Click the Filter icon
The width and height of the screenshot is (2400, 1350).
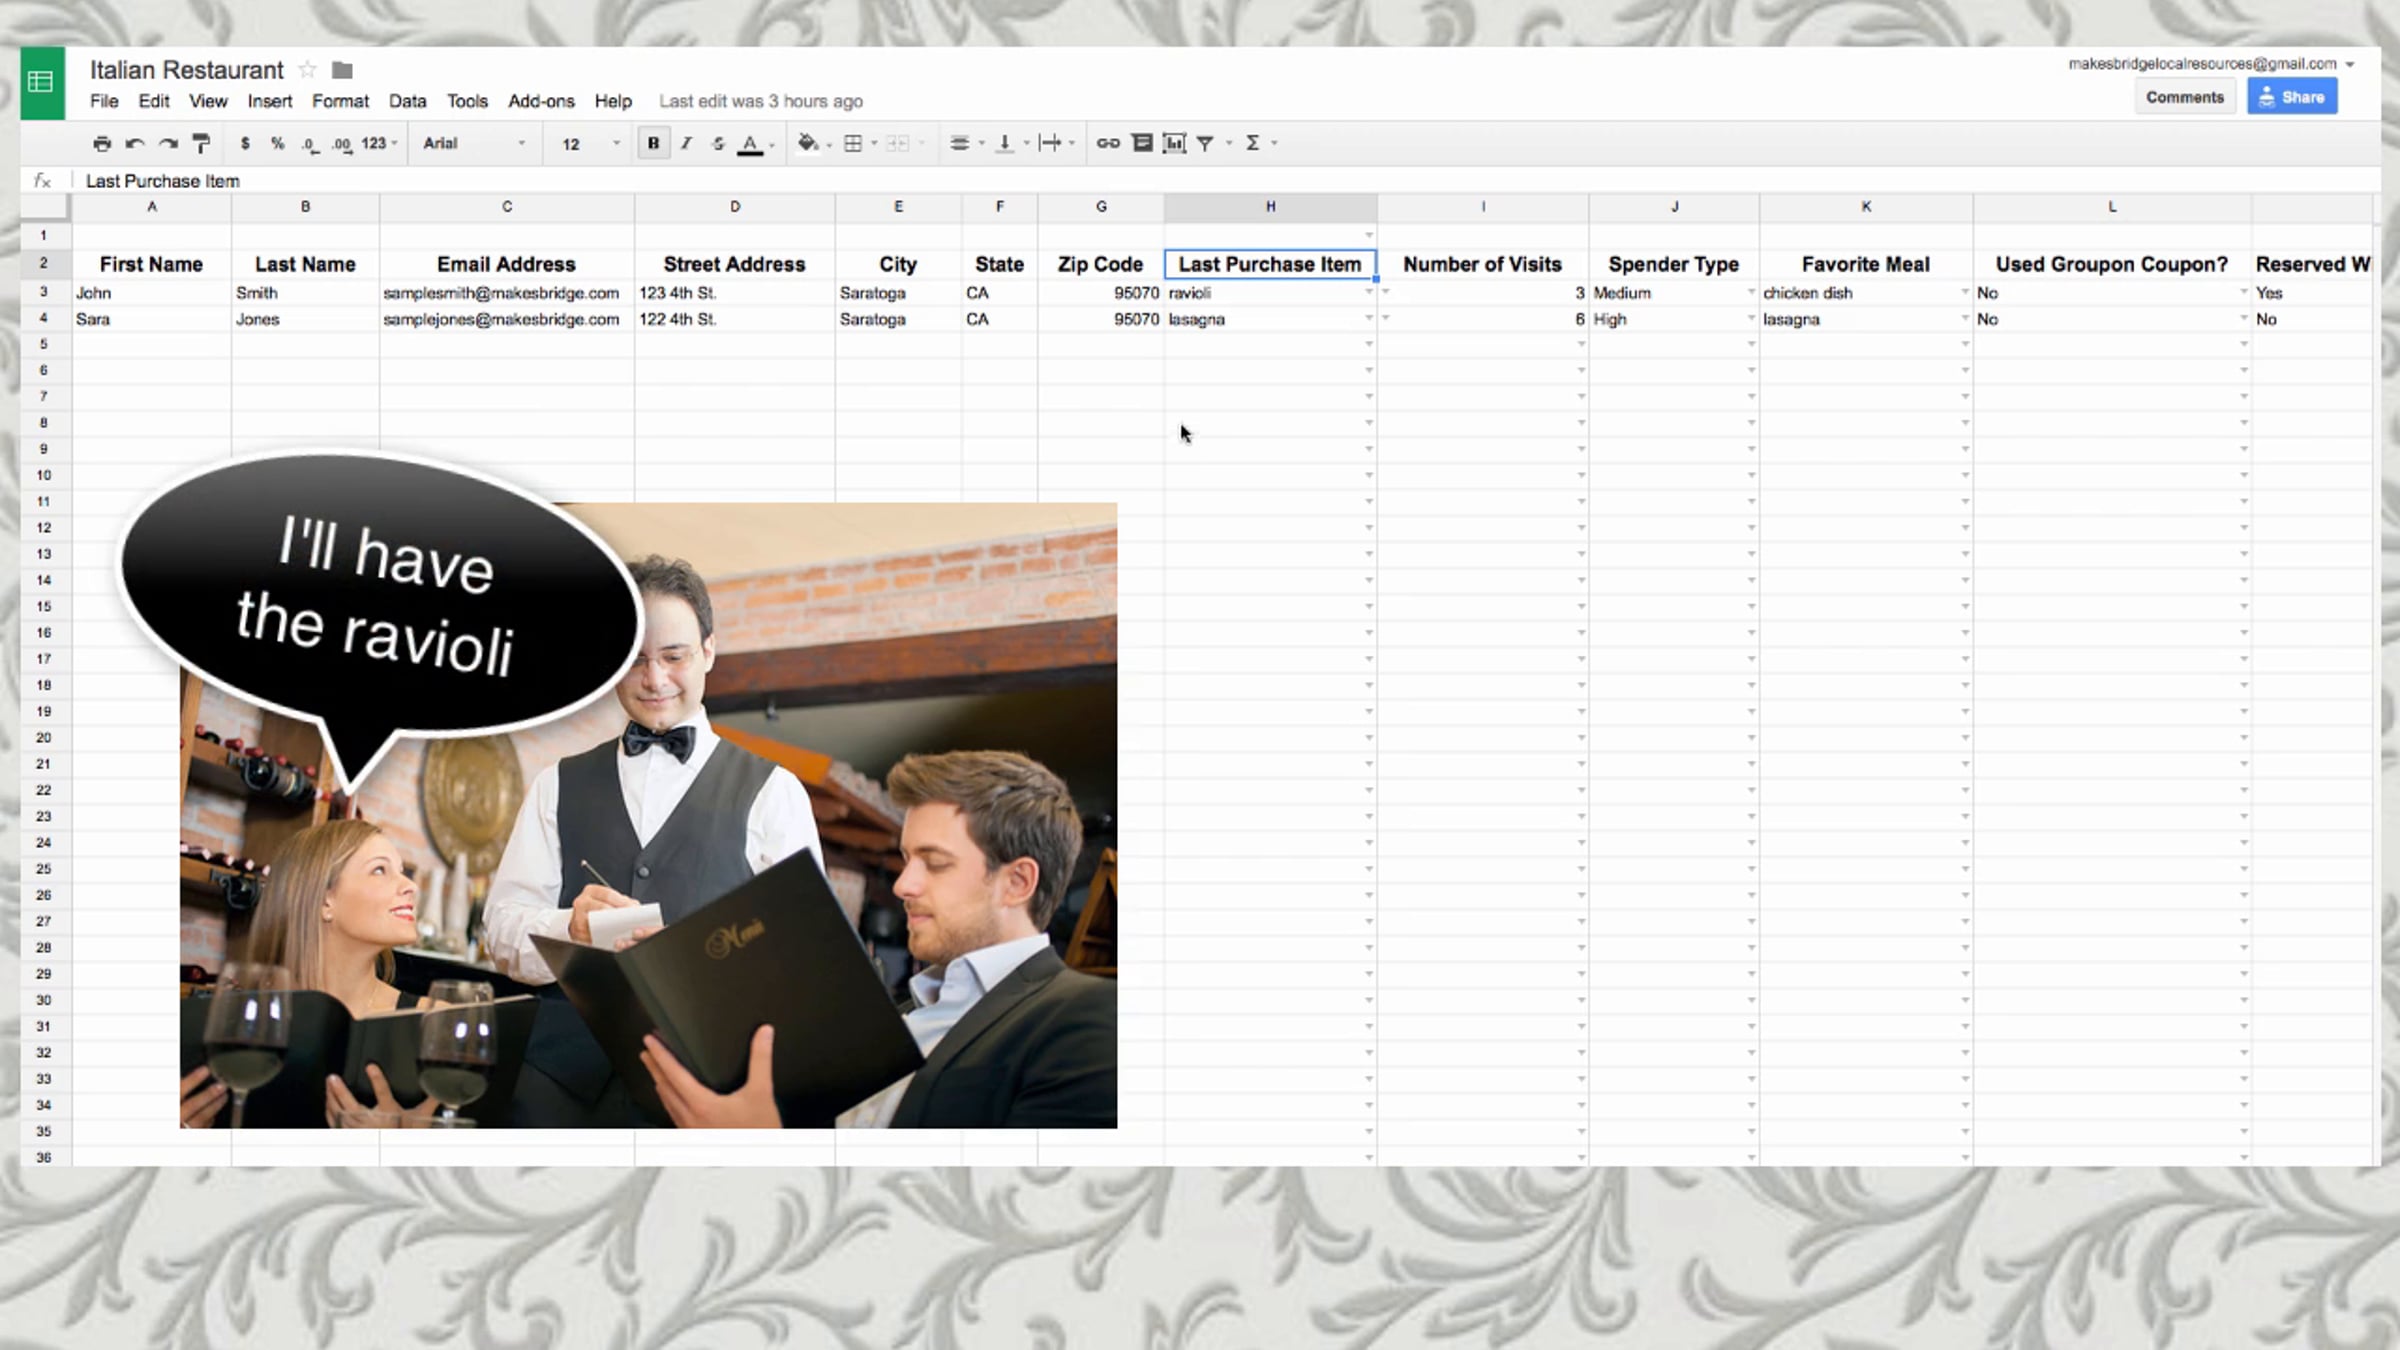1206,143
